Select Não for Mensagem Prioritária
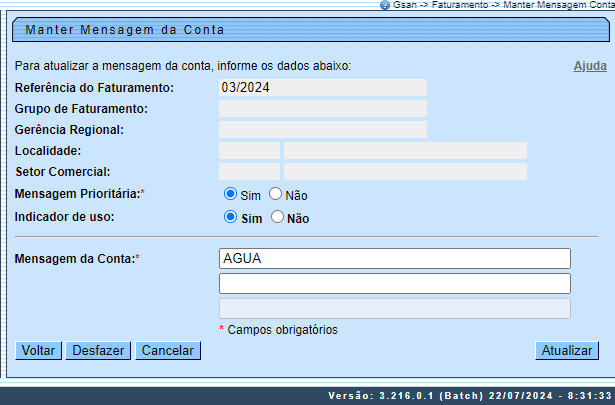615x405 pixels. tap(276, 194)
